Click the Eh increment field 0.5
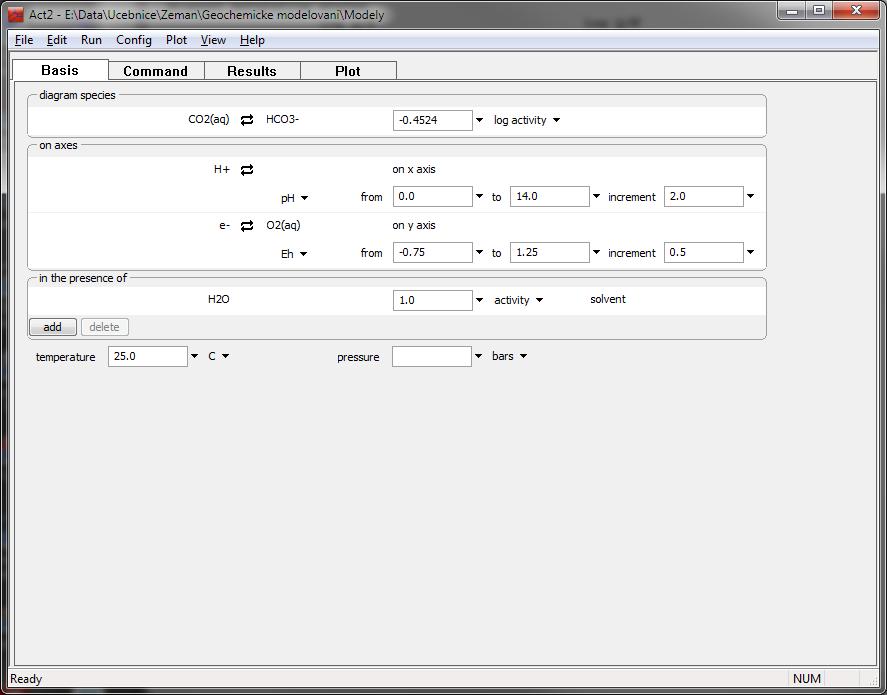This screenshot has width=887, height=695. click(704, 252)
